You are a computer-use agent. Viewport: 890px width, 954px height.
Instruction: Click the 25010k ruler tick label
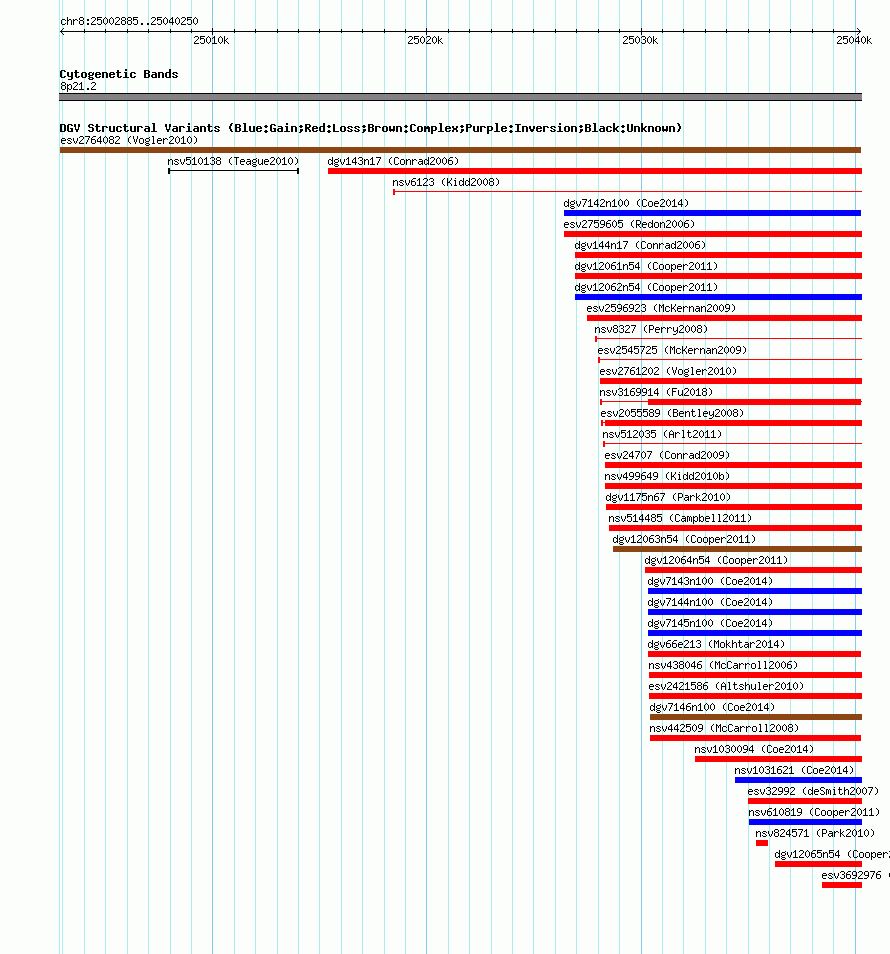[x=211, y=40]
